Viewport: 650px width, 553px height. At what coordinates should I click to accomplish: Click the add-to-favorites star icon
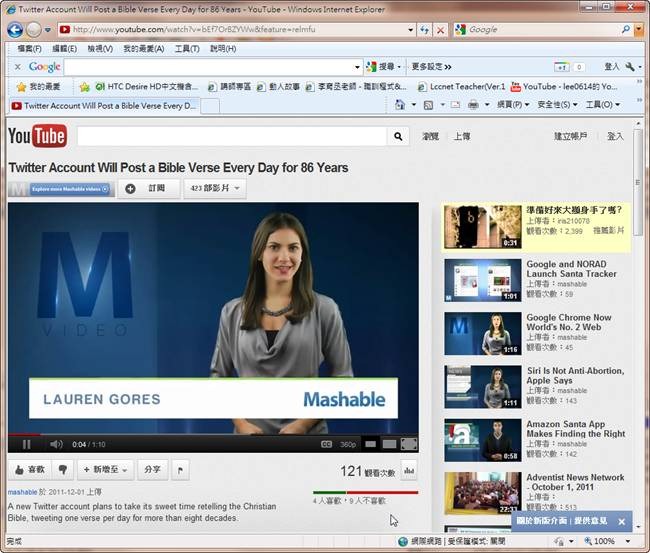pyautogui.click(x=85, y=87)
